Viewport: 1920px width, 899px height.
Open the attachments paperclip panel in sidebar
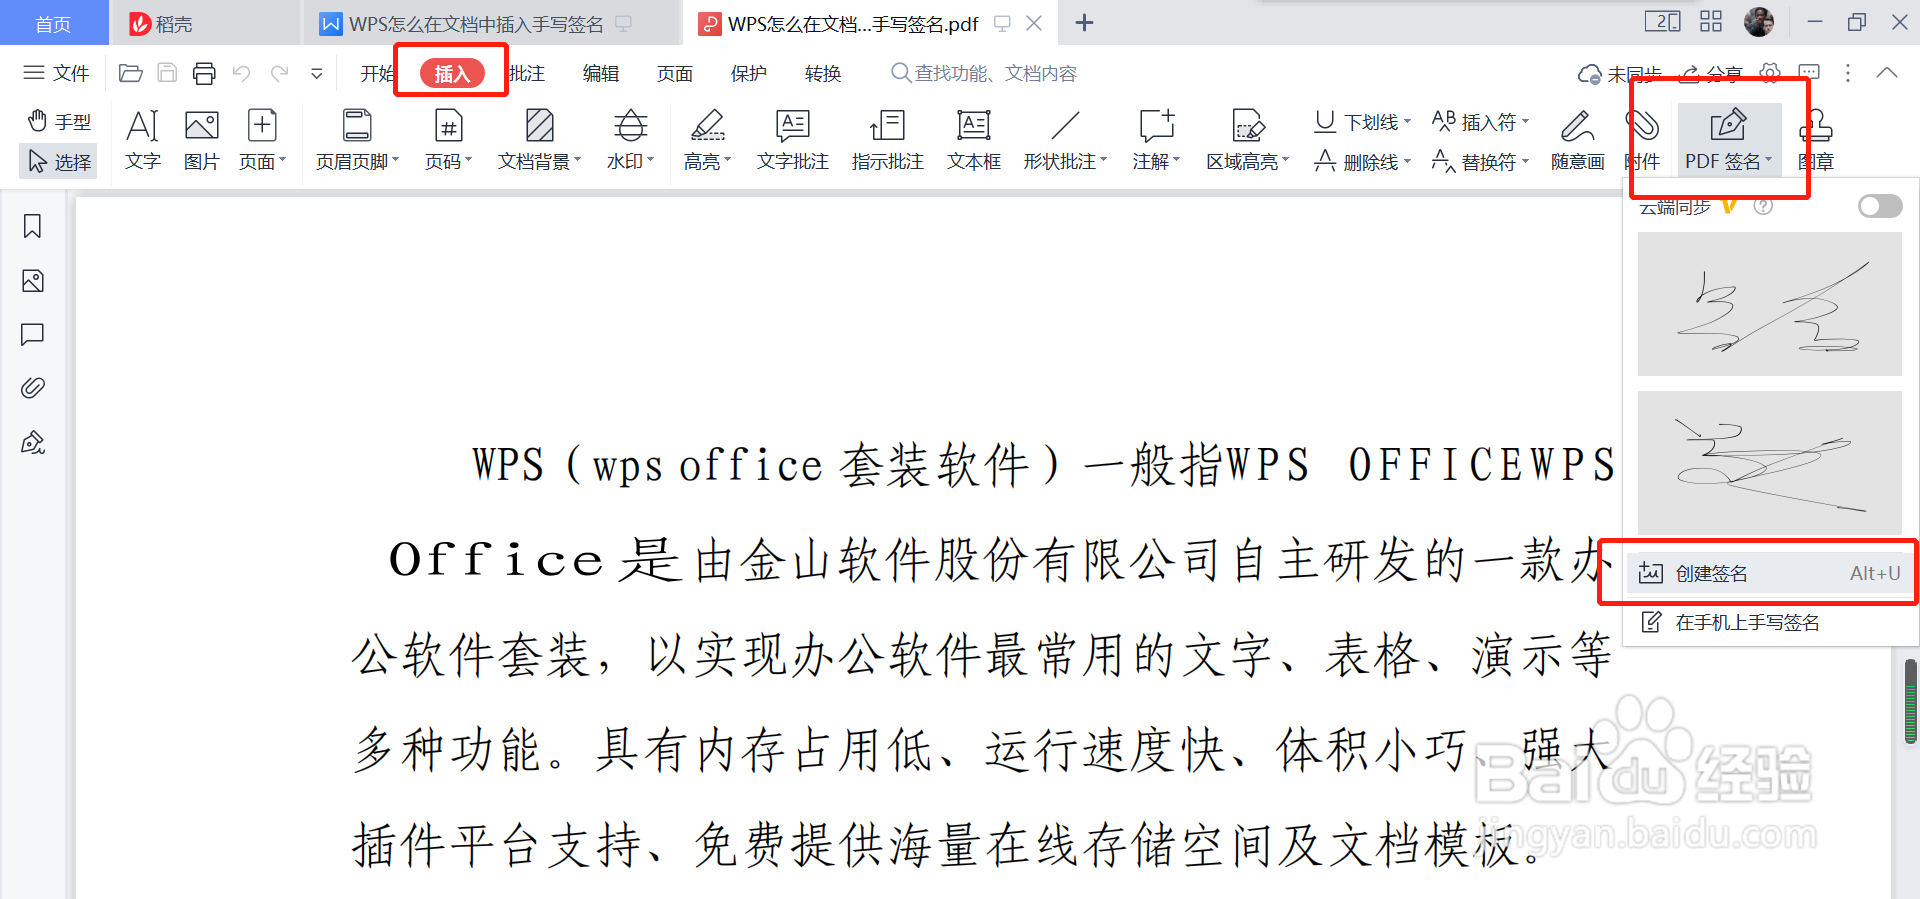tap(32, 388)
